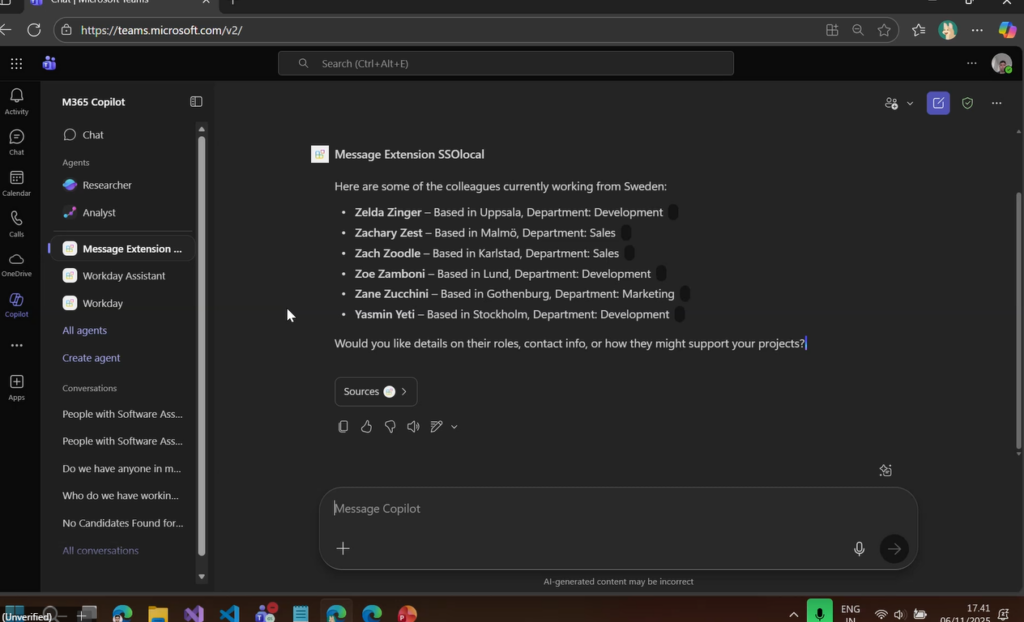Collapse the M365 Copilot side panel
This screenshot has width=1024, height=622.
coord(196,101)
